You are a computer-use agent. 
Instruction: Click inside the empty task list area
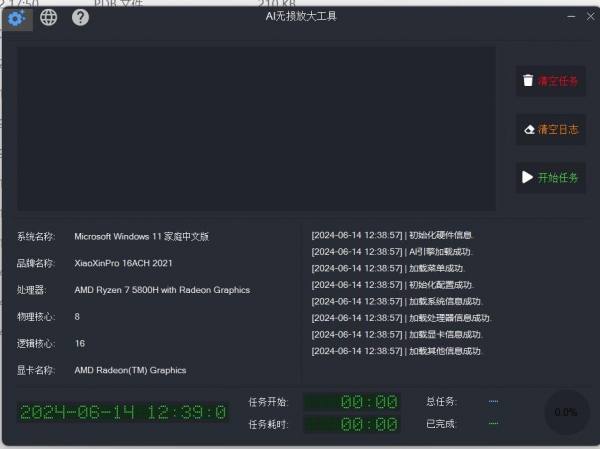(256, 129)
